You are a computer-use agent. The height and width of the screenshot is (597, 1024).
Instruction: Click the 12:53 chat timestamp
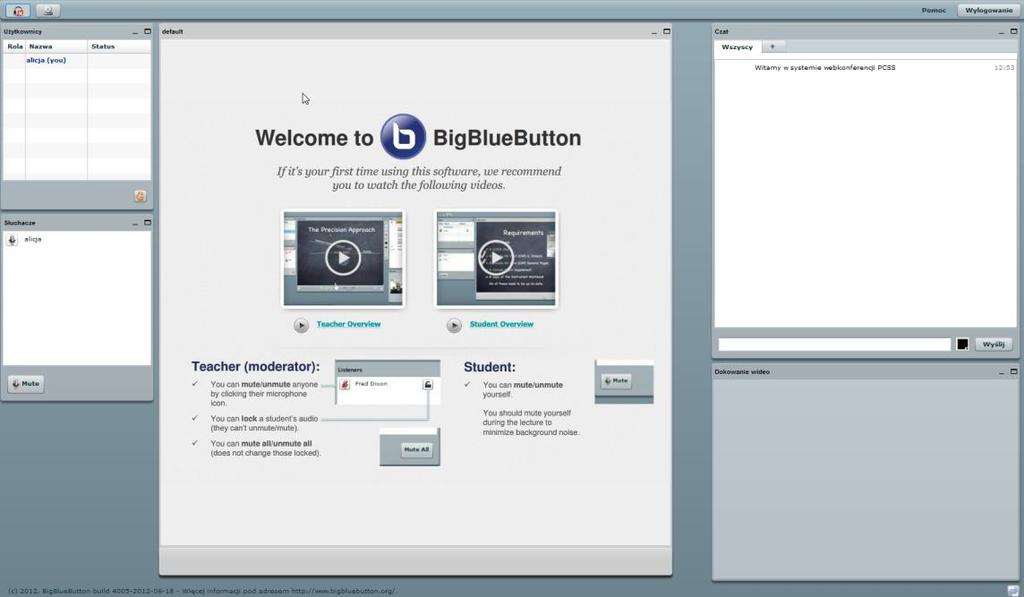1004,67
